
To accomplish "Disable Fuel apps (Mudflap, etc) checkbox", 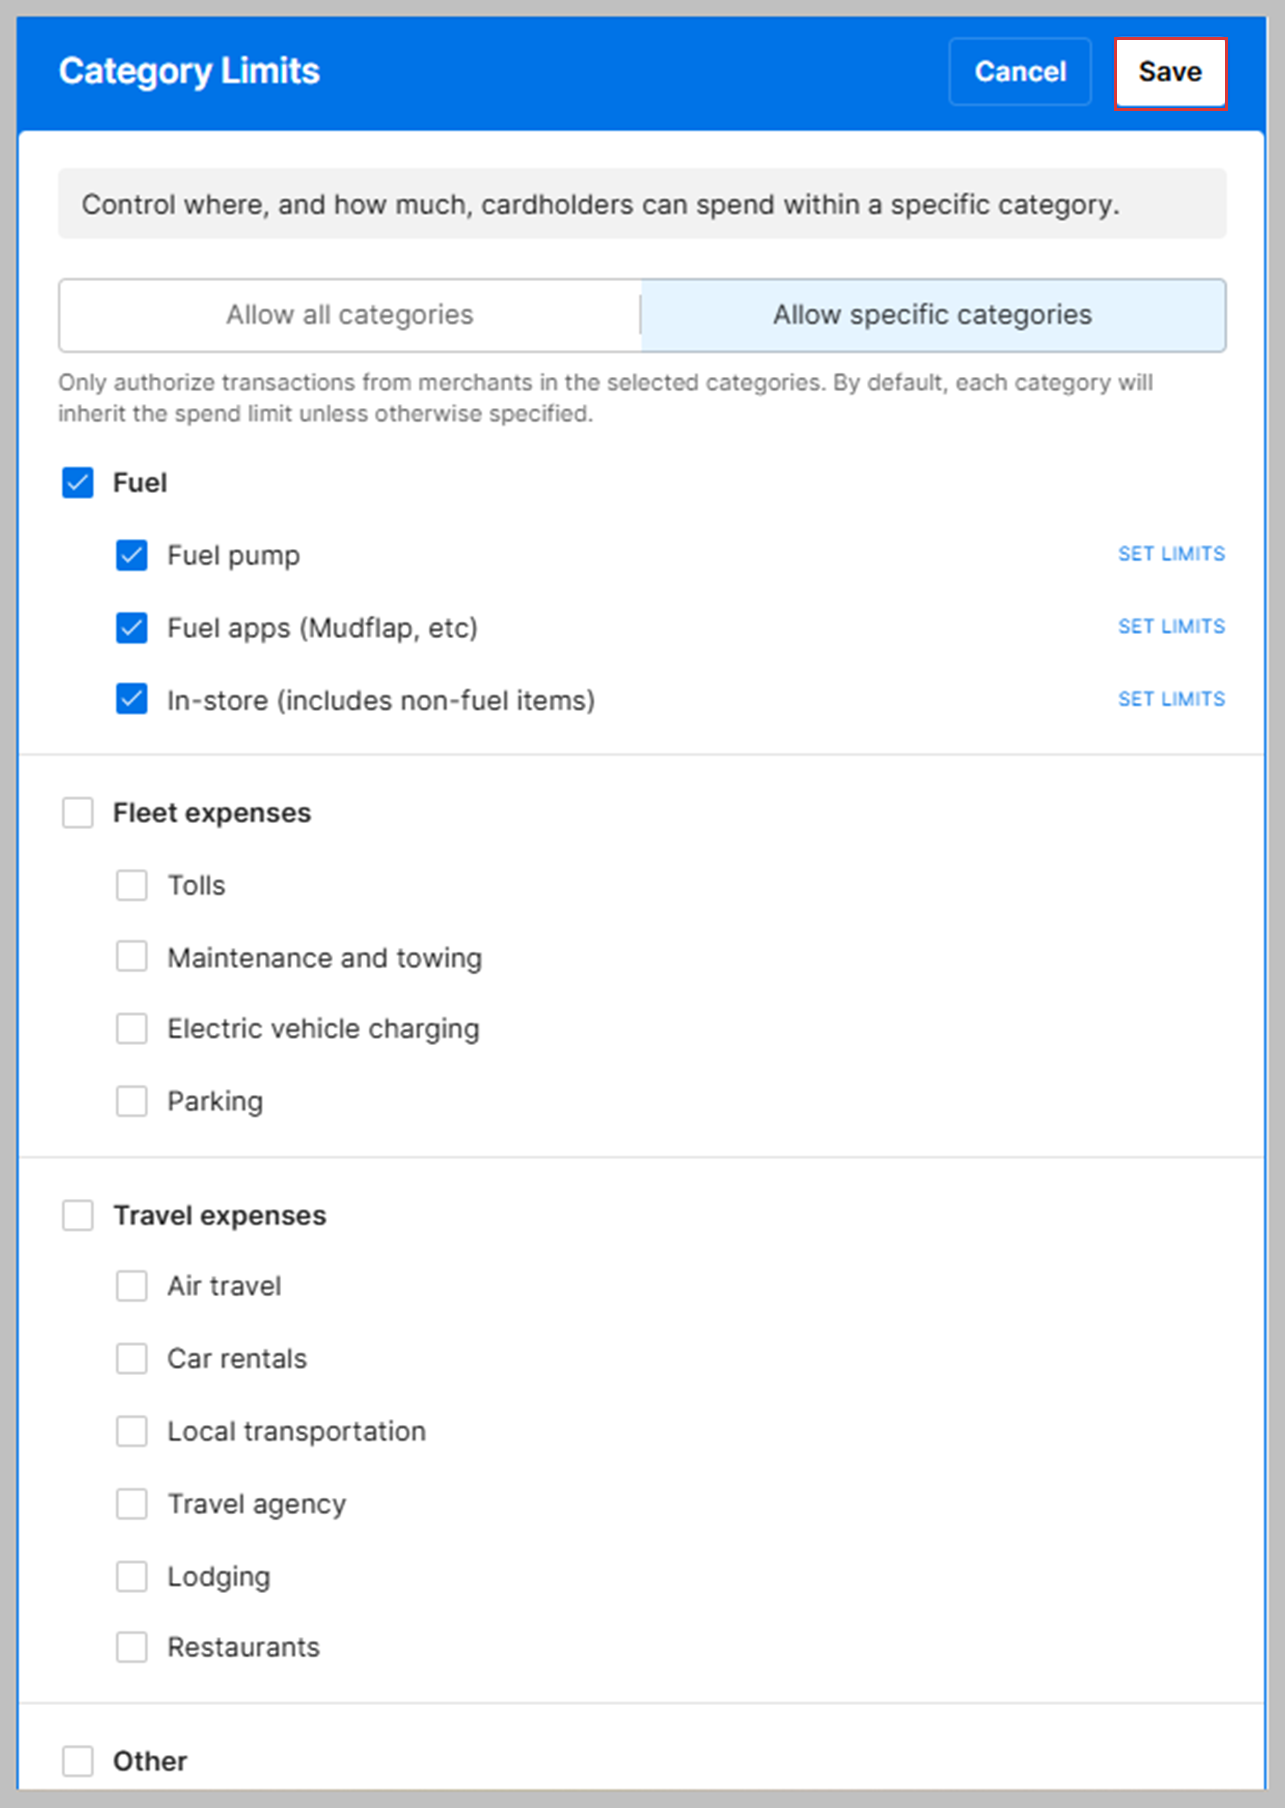I will tap(132, 628).
